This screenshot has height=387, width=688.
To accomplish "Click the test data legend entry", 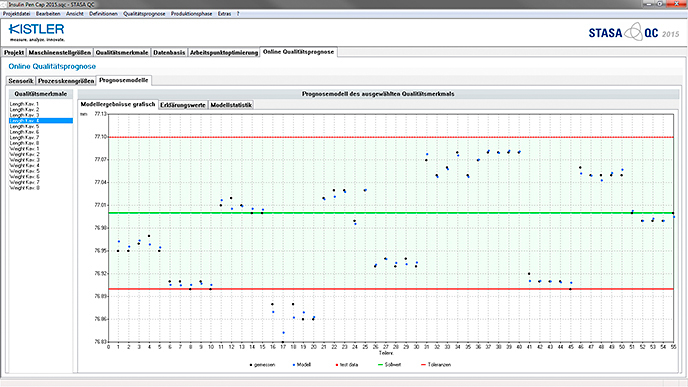I will tap(347, 365).
